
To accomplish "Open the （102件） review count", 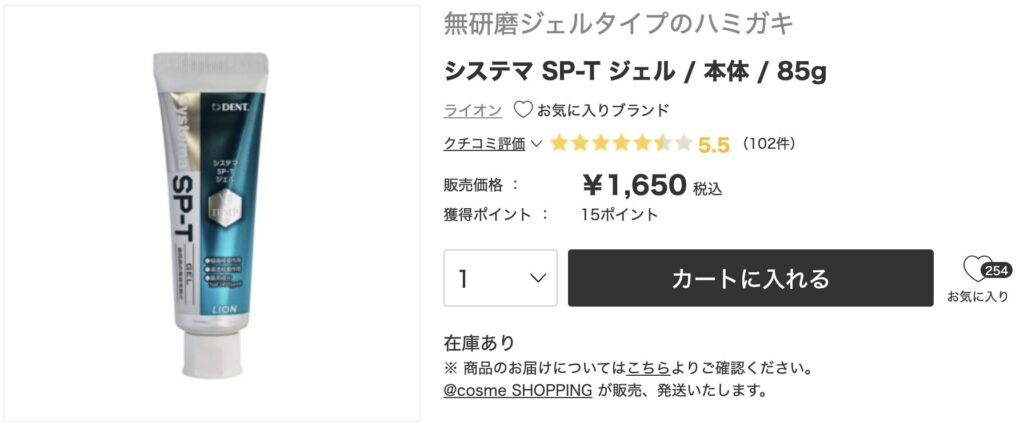I will [769, 144].
